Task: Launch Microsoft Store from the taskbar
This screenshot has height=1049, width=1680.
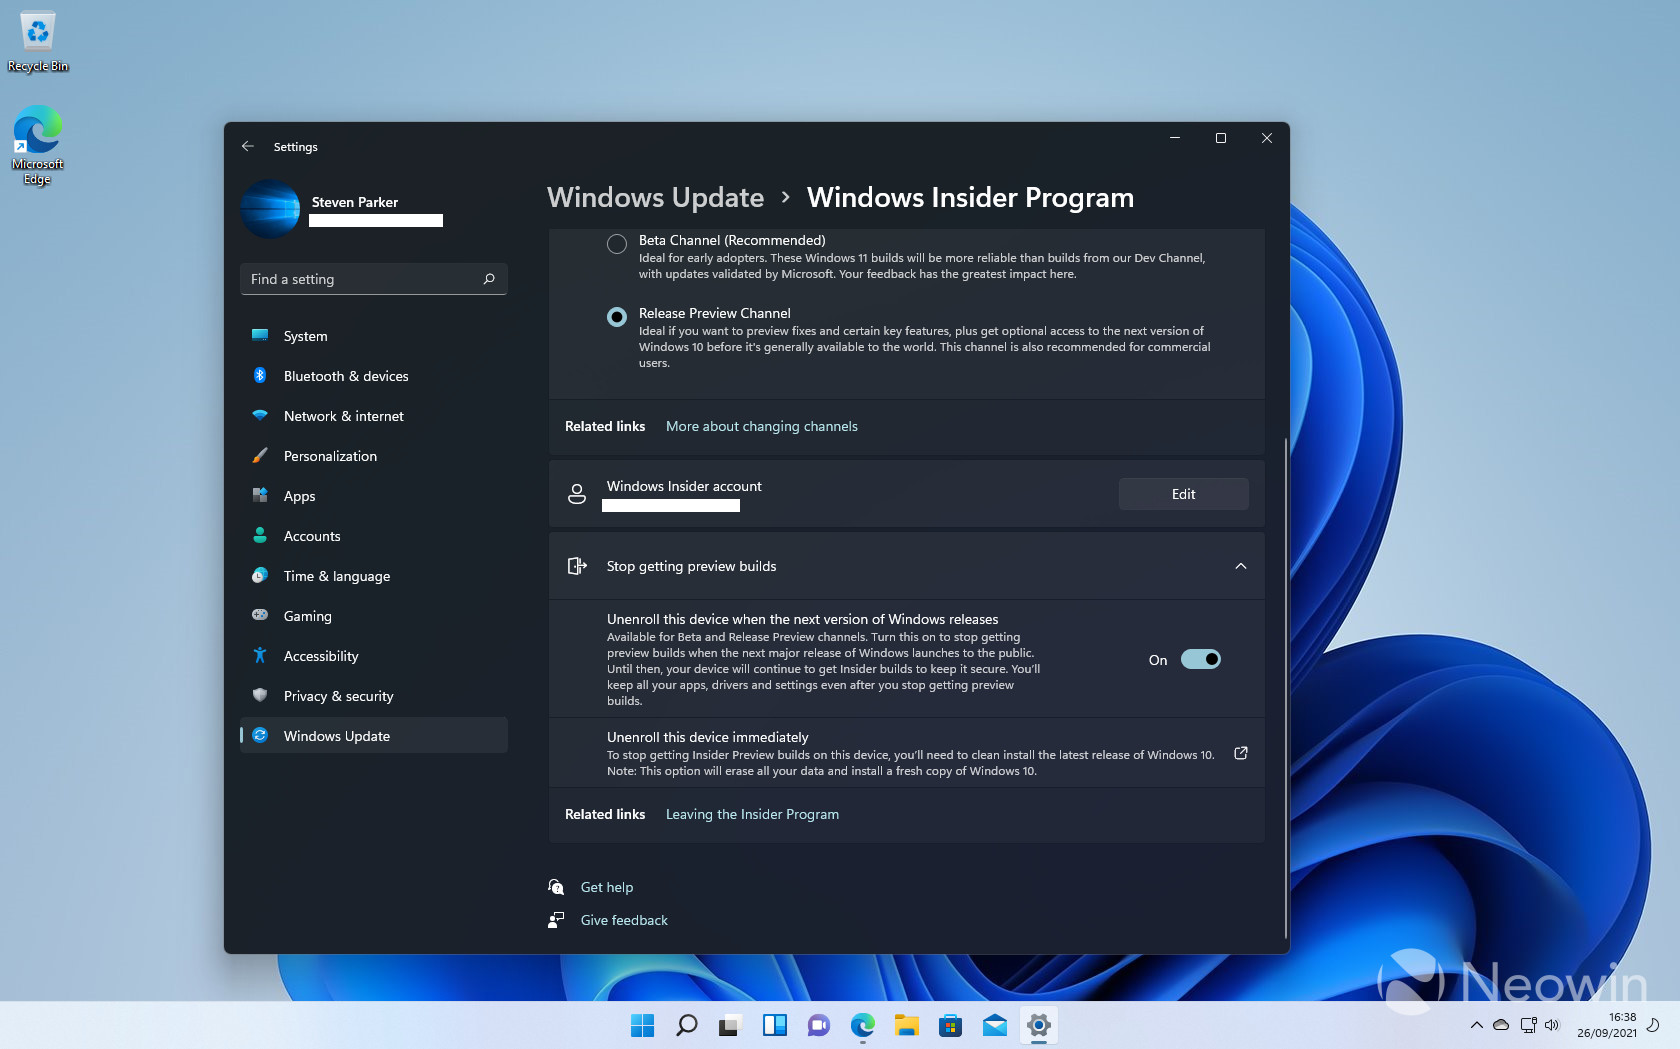Action: [x=950, y=1025]
